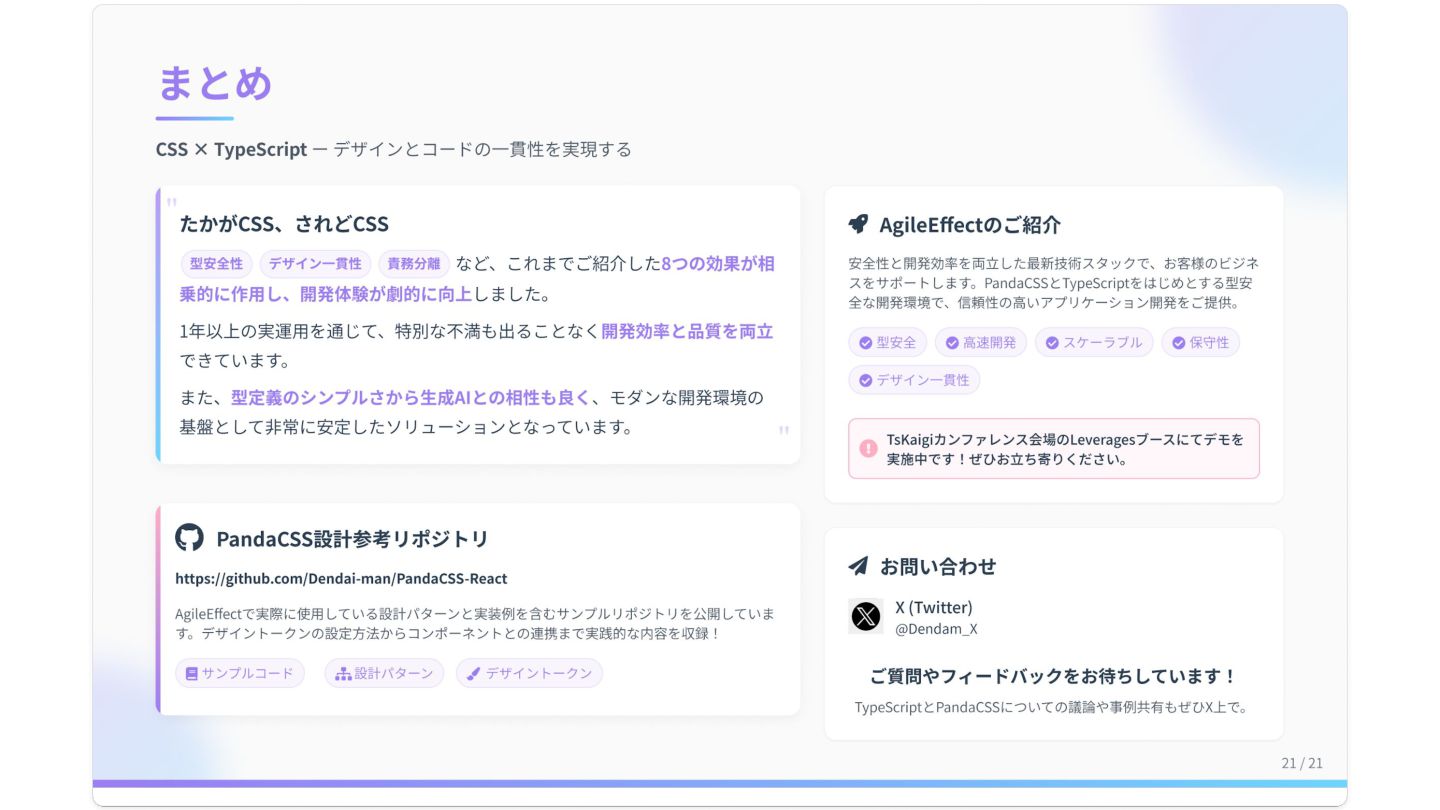Click the check icon in 高速開発 badge
Screen dimensions: 1440x810
tap(952, 342)
